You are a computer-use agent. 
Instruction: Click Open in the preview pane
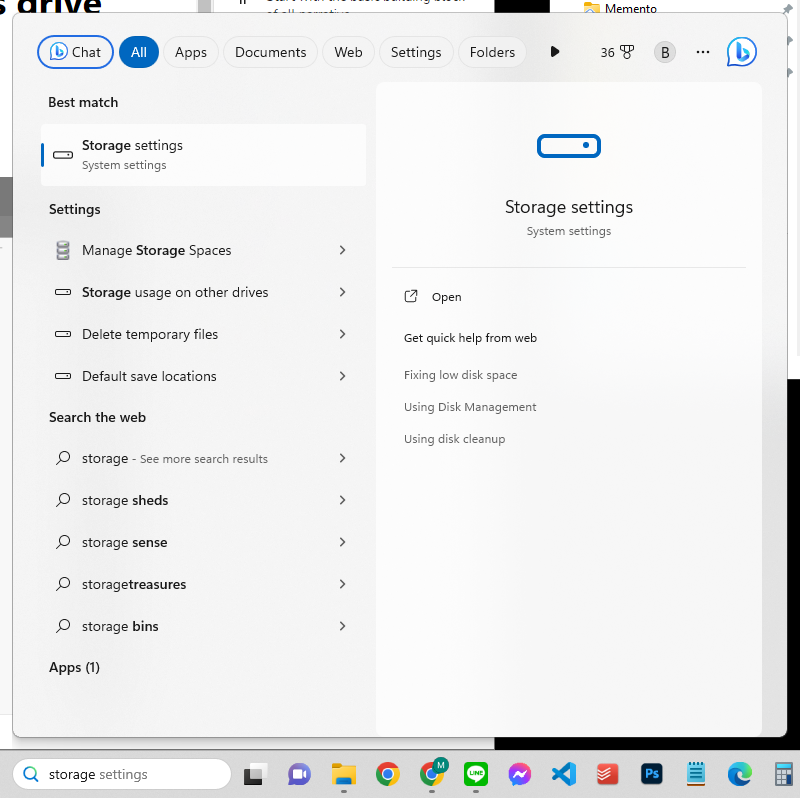click(446, 297)
